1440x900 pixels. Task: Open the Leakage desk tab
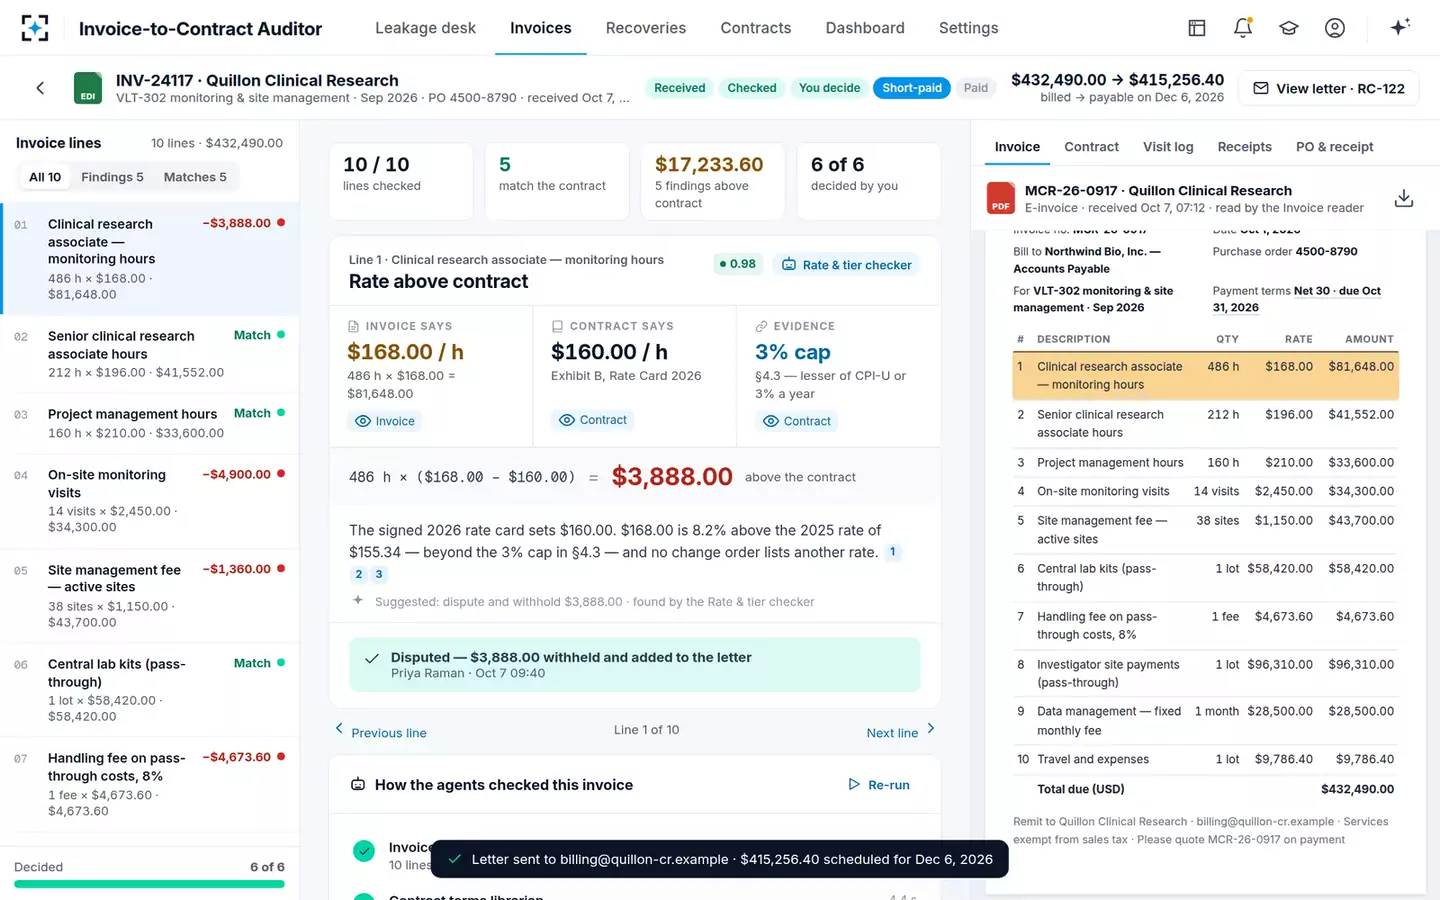point(425,28)
